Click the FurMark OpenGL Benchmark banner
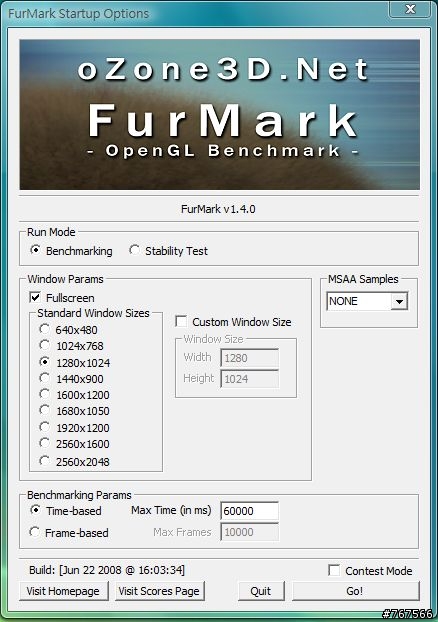438x622 pixels. (219, 115)
